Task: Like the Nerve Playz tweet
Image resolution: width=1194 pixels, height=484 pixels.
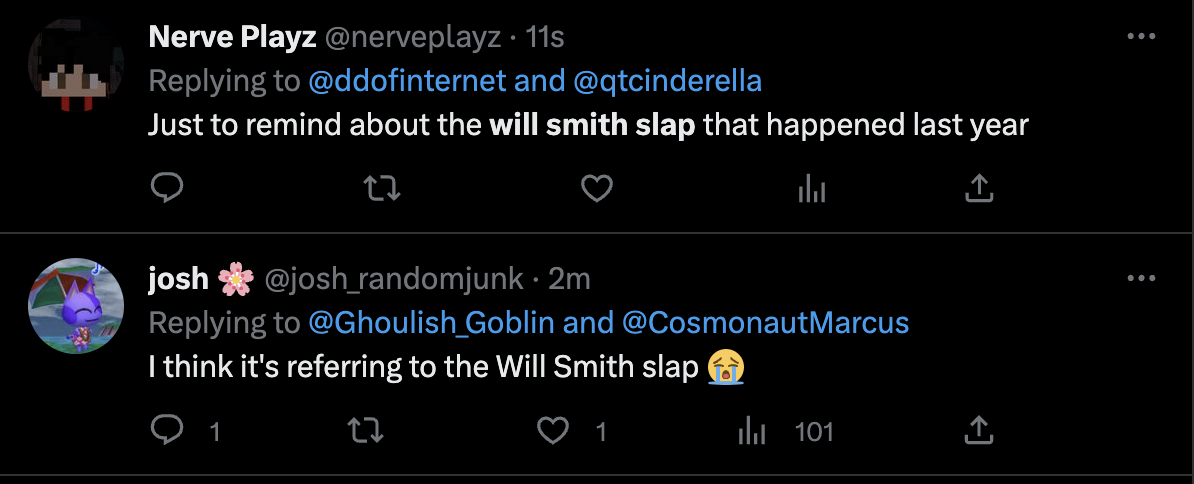Action: point(597,188)
